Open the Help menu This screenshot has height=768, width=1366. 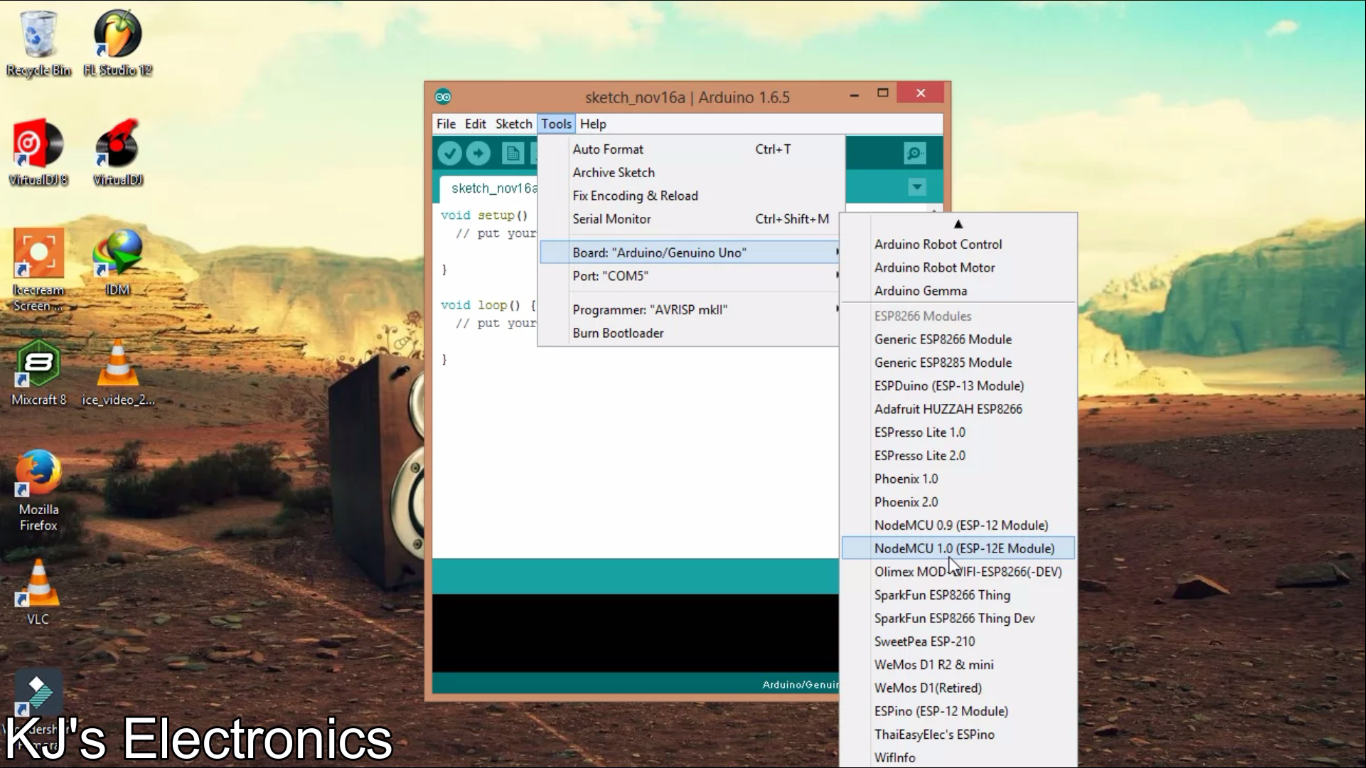(x=593, y=124)
